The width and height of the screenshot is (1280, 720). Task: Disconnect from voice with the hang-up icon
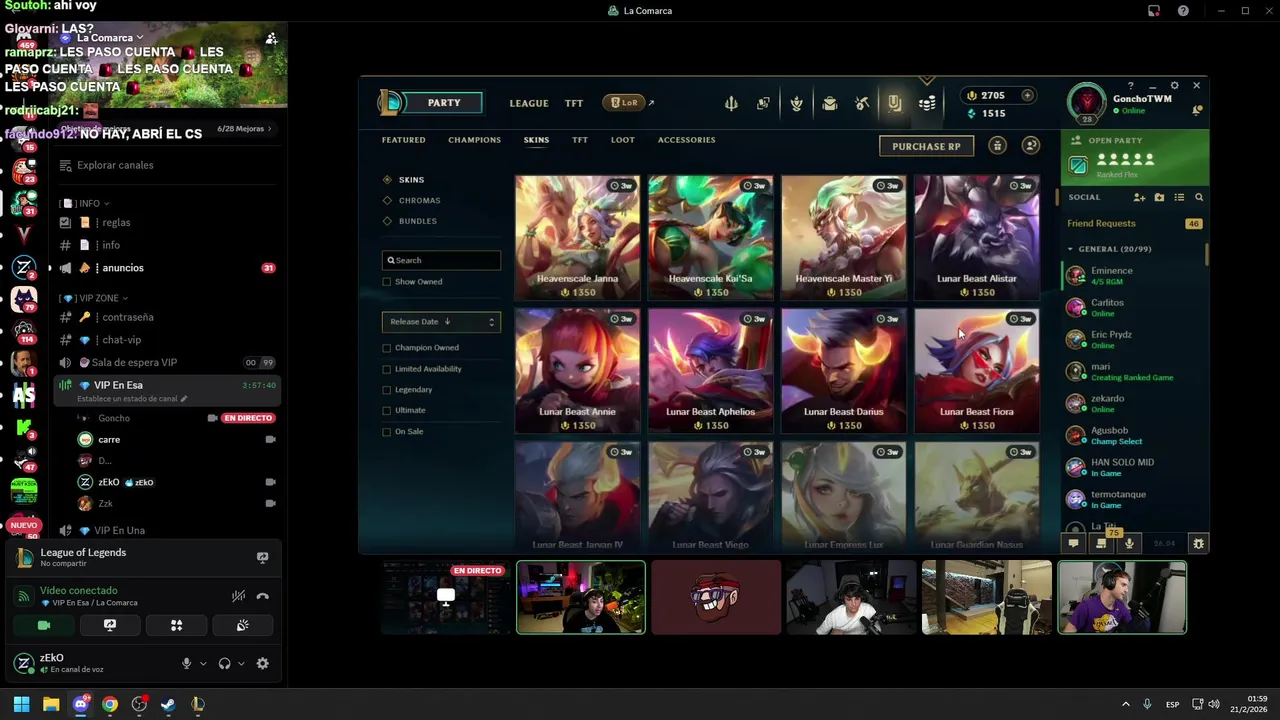tap(262, 596)
